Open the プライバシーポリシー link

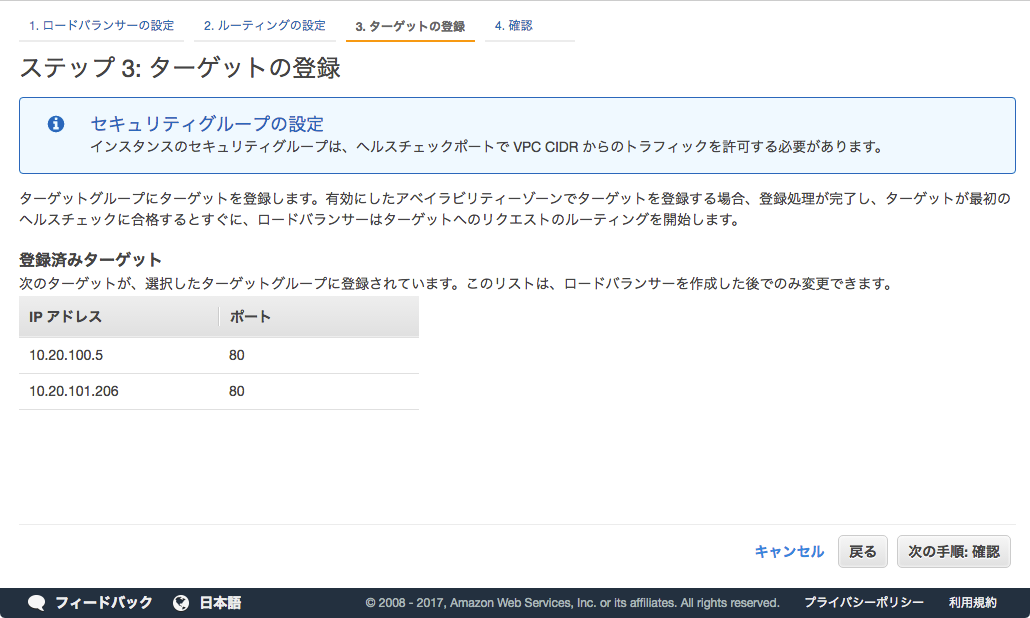pyautogui.click(x=863, y=603)
